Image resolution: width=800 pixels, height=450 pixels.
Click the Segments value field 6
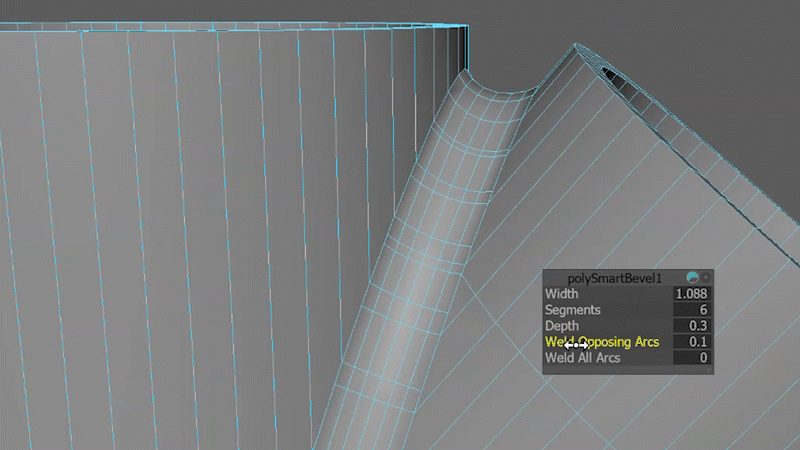(x=692, y=310)
